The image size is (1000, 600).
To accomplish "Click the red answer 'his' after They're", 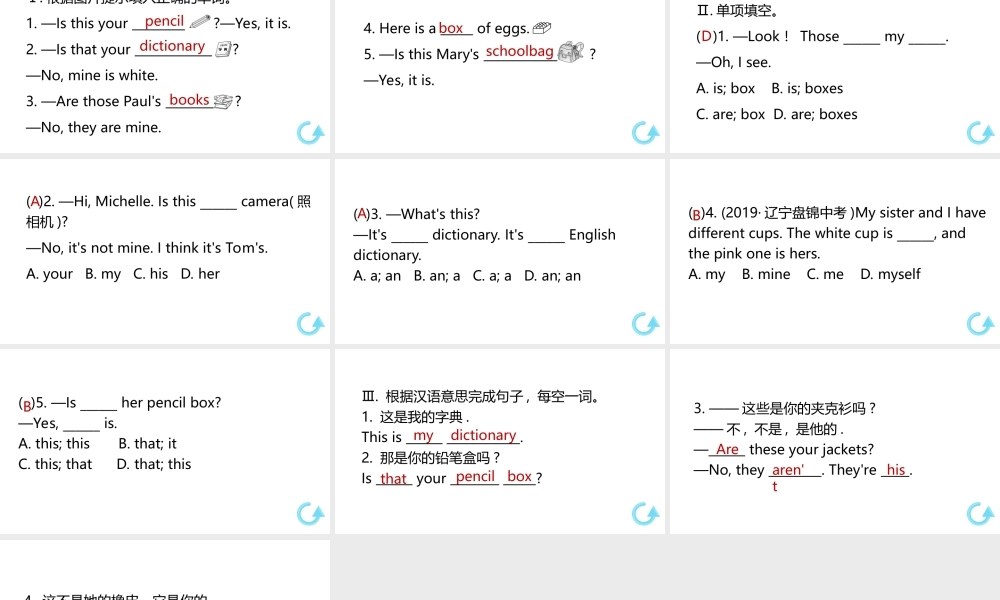I will point(896,469).
